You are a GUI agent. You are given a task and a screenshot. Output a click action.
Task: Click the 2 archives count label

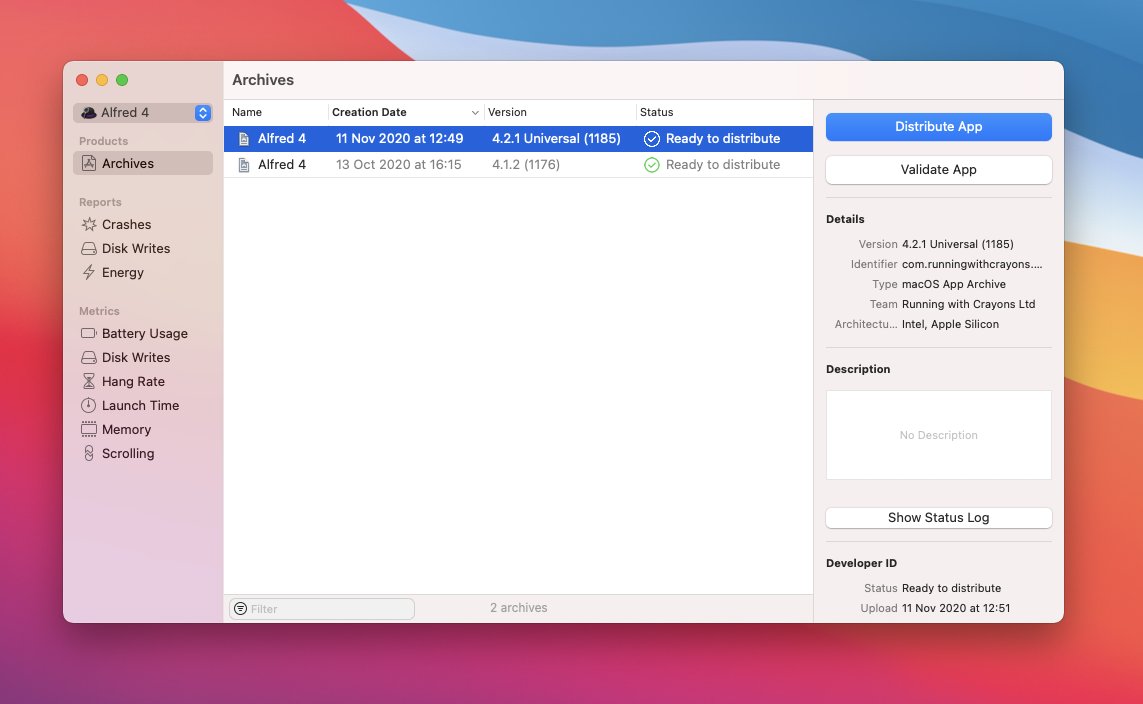(x=518, y=608)
